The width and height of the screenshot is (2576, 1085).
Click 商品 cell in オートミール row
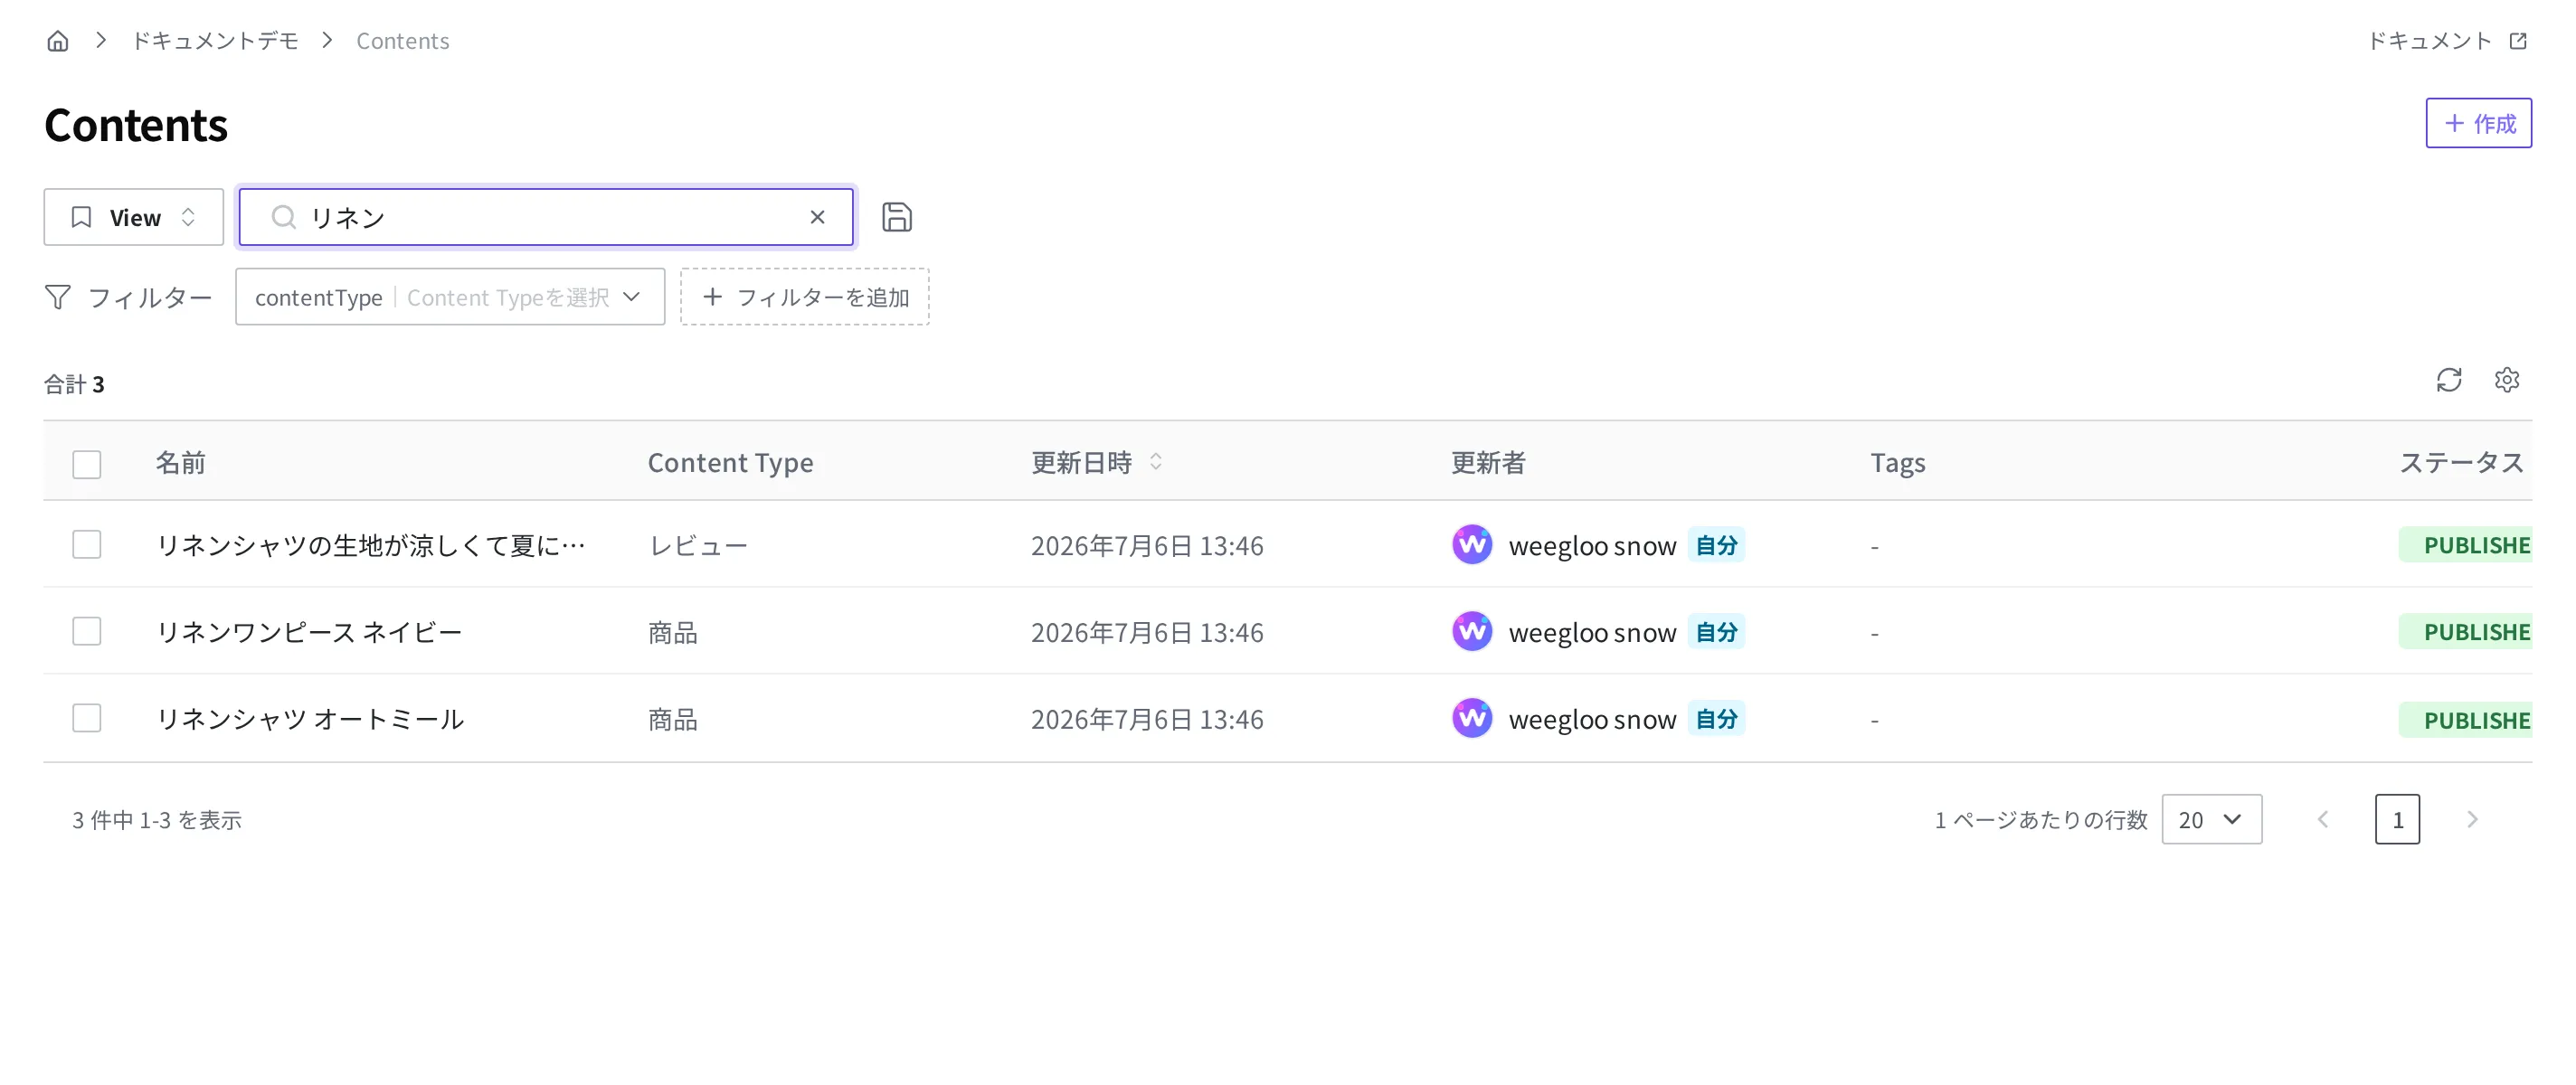coord(673,720)
